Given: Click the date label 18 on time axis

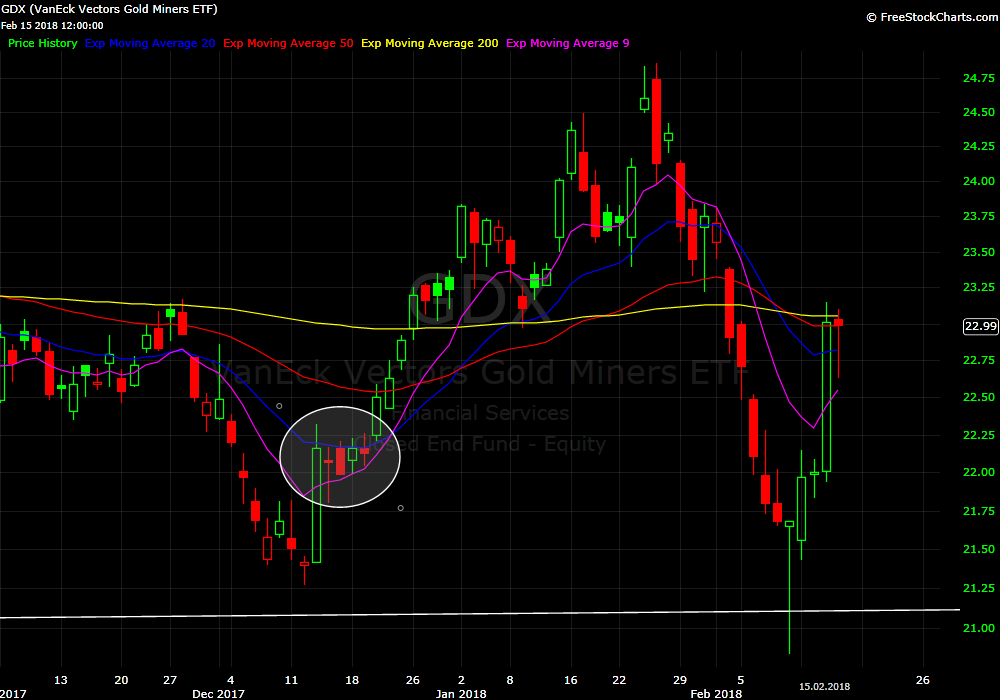Looking at the screenshot, I should click(x=352, y=680).
